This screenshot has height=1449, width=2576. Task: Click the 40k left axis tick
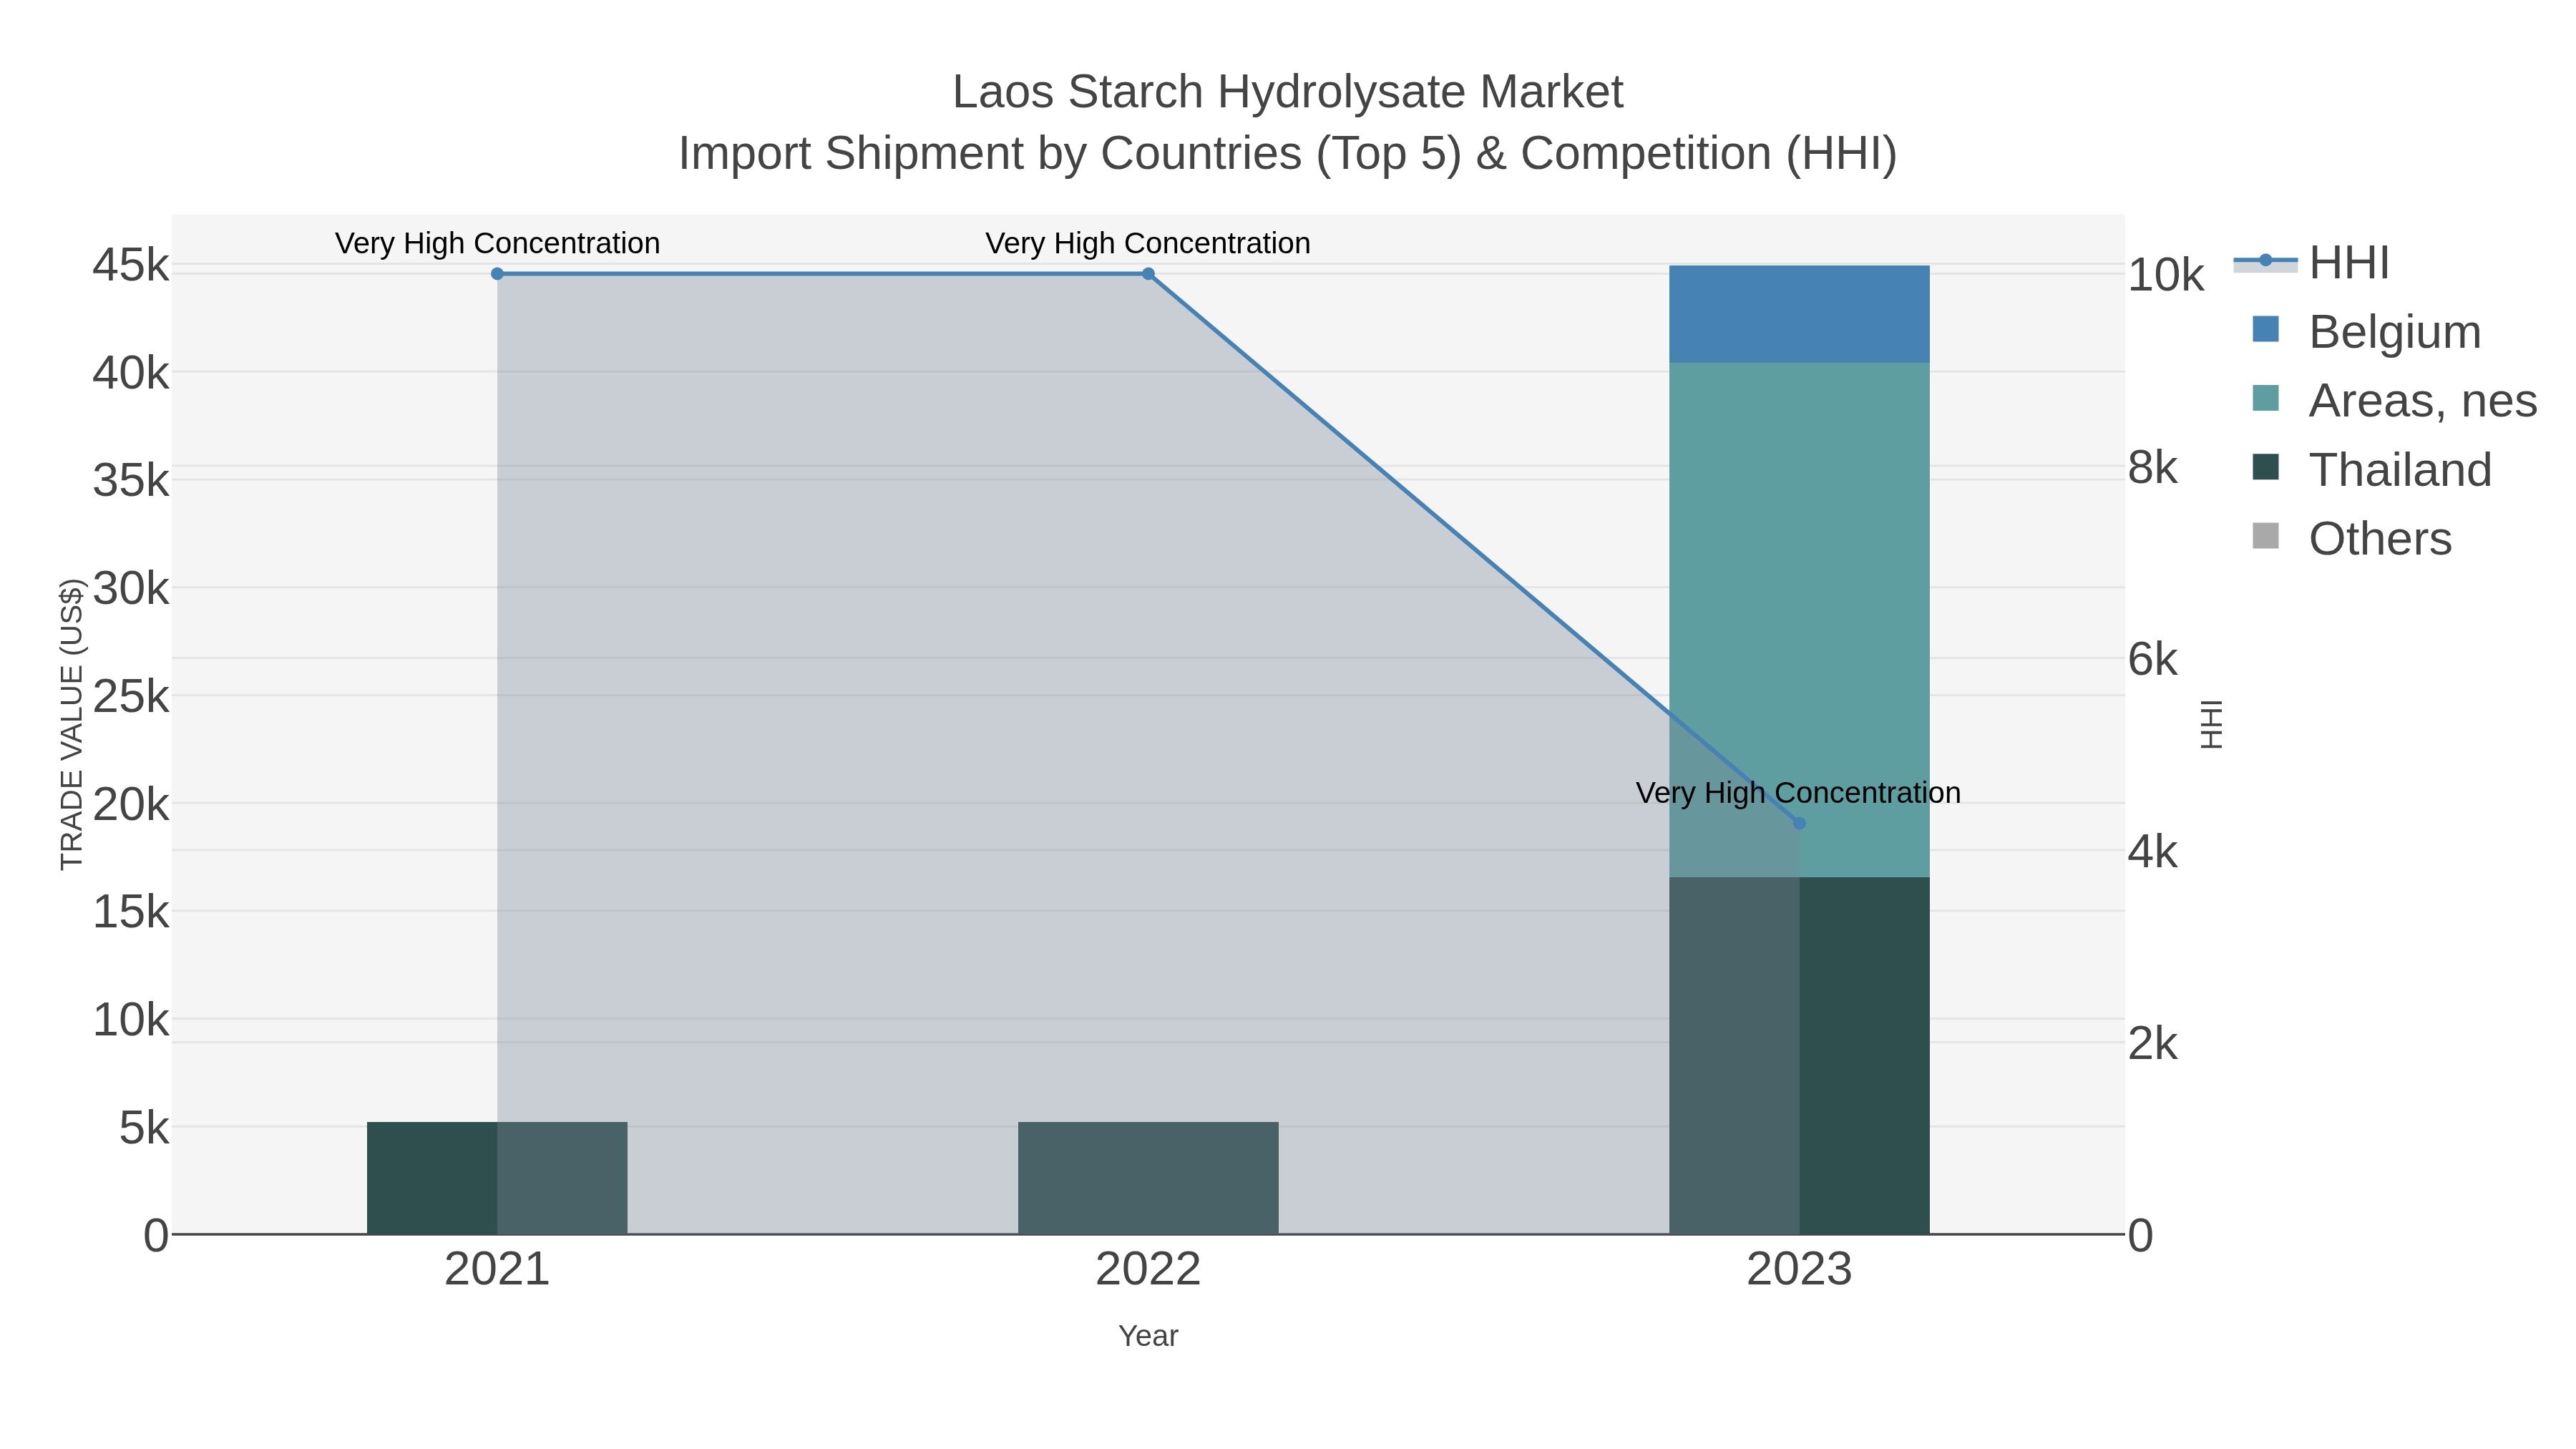coord(131,374)
